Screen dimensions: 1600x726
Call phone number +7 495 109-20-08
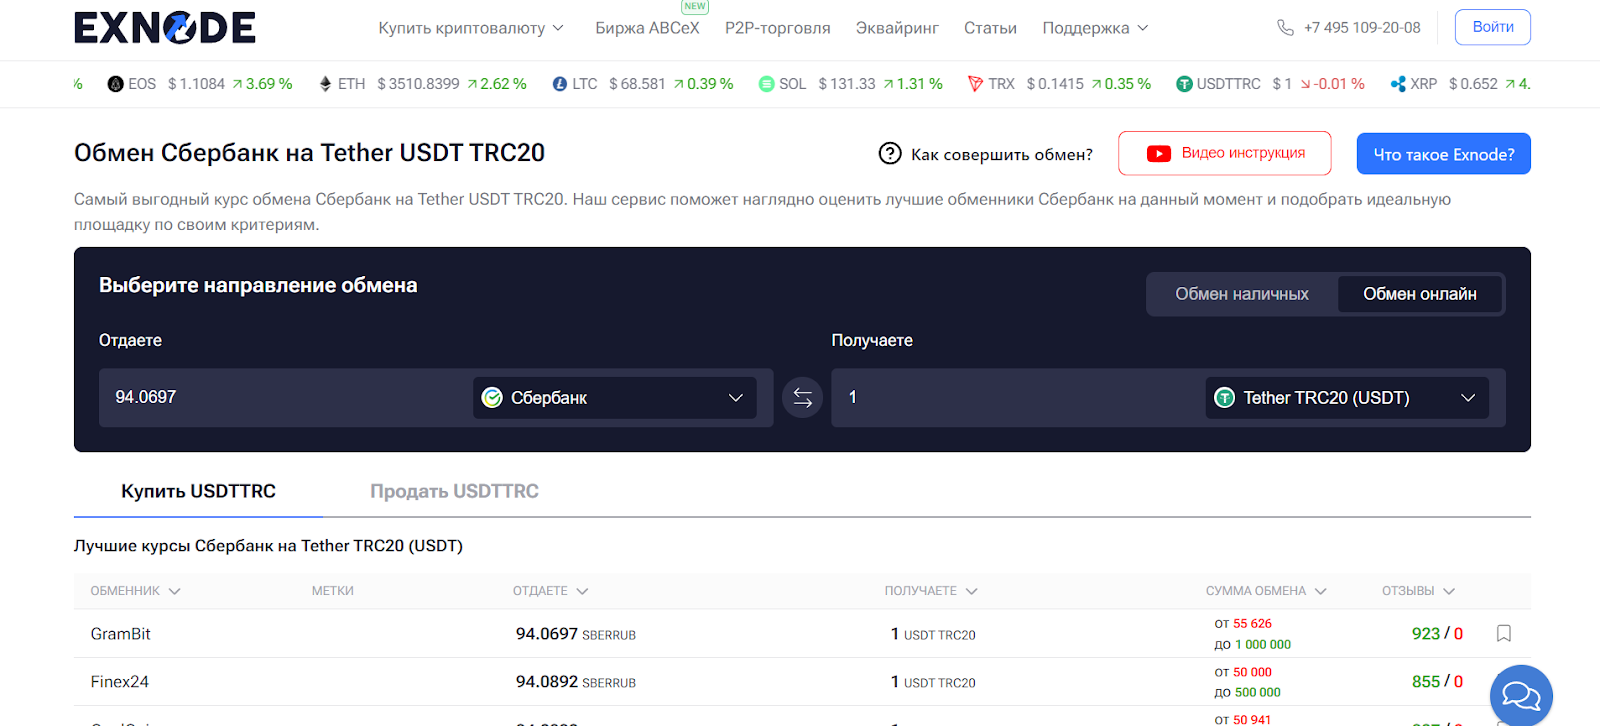coord(1362,28)
